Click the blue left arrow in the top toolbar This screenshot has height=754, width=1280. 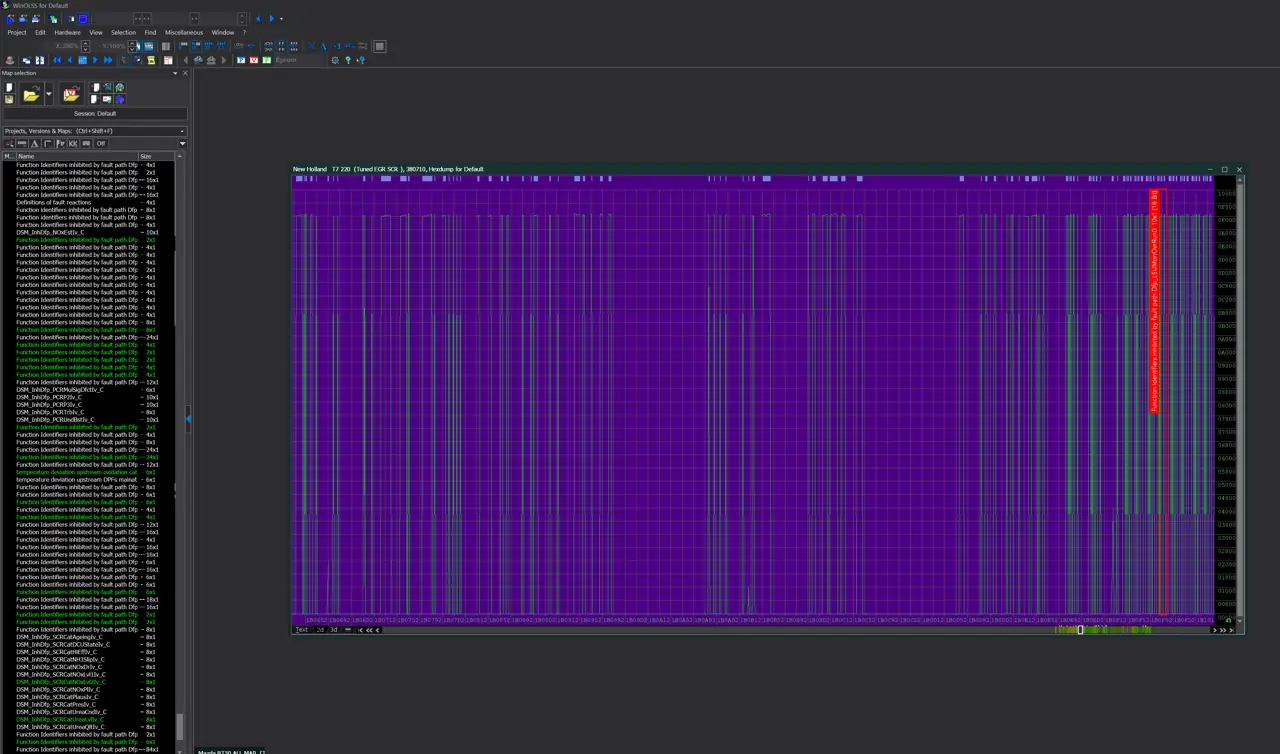coord(258,18)
